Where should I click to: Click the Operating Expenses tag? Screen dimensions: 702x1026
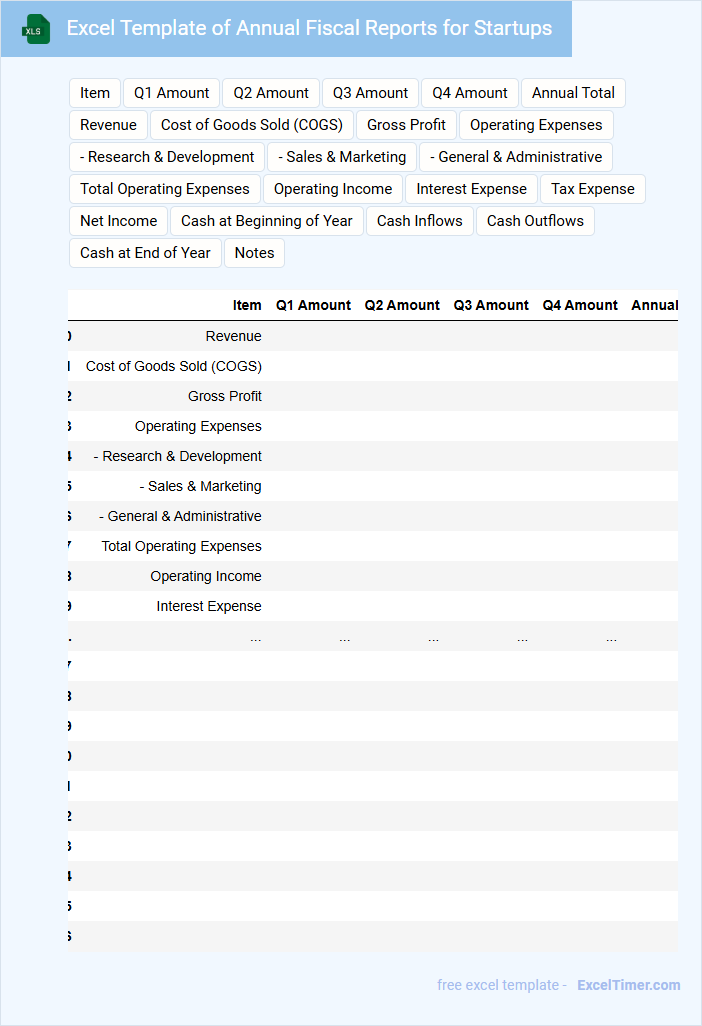click(x=536, y=125)
